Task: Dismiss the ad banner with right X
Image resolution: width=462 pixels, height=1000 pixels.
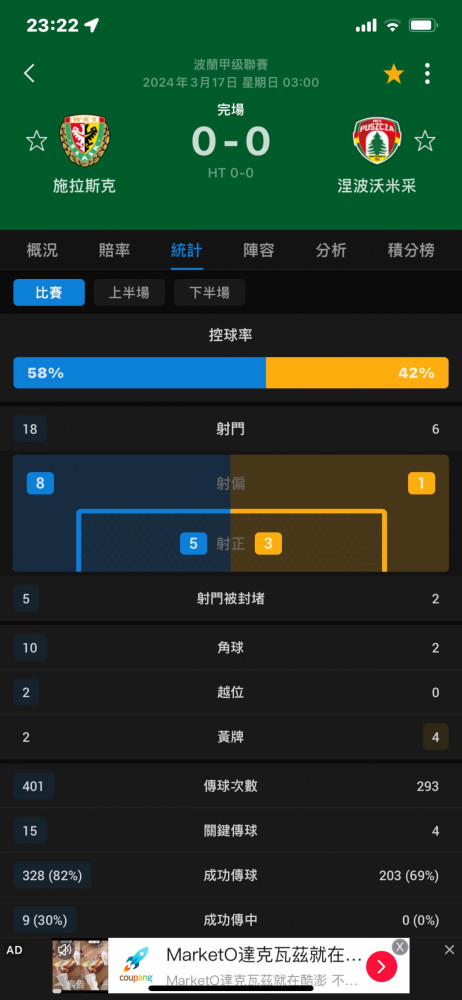Action: (x=449, y=950)
